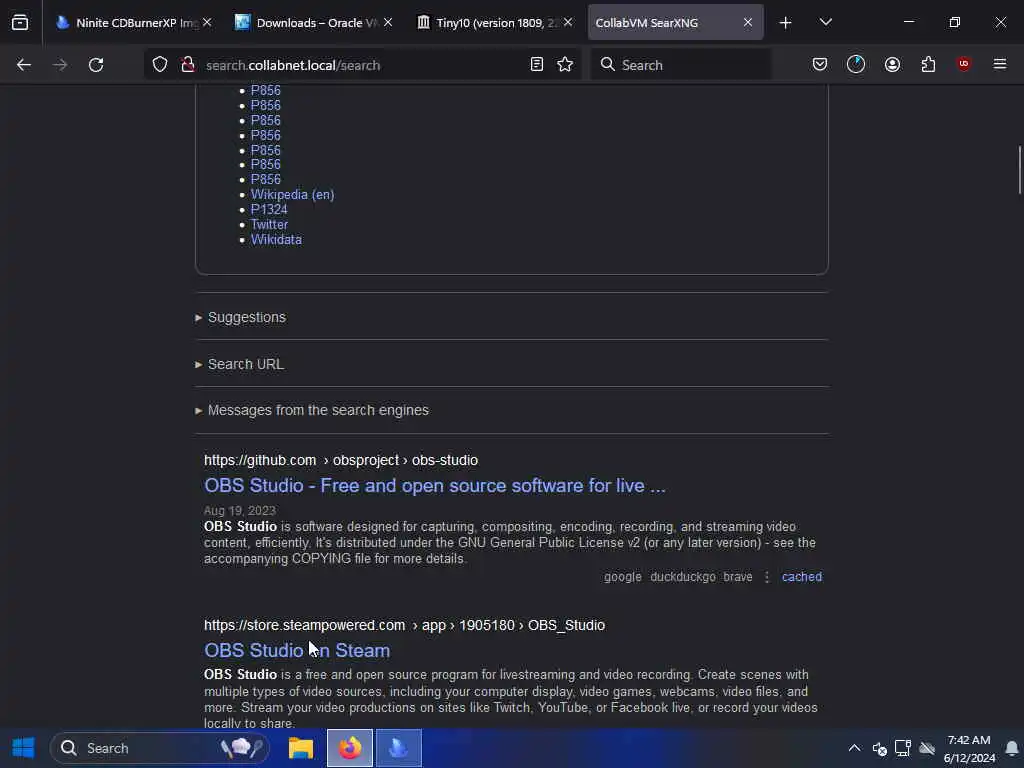Close the Downloads Oracle VM tab
This screenshot has width=1024, height=768.
(x=388, y=23)
